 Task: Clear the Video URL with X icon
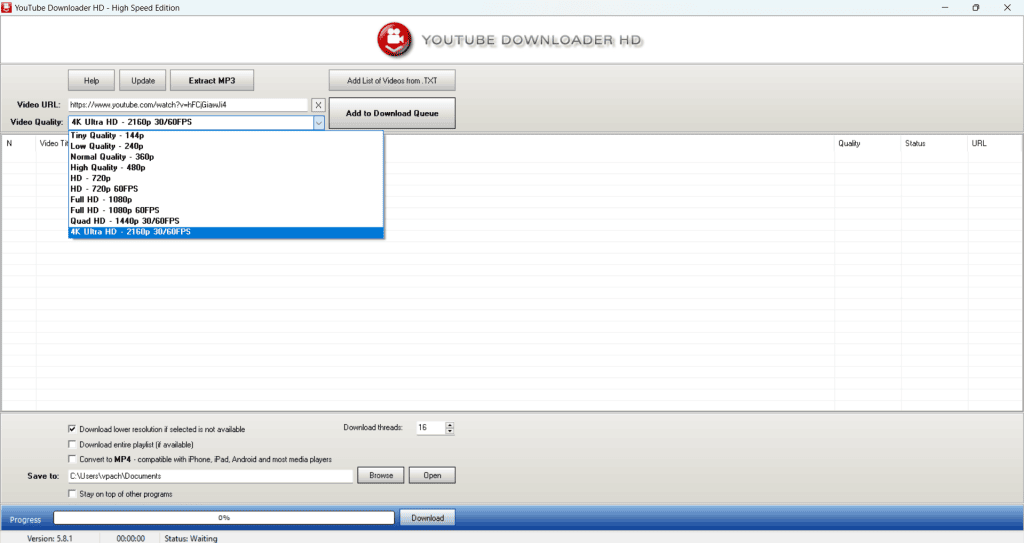coord(318,105)
